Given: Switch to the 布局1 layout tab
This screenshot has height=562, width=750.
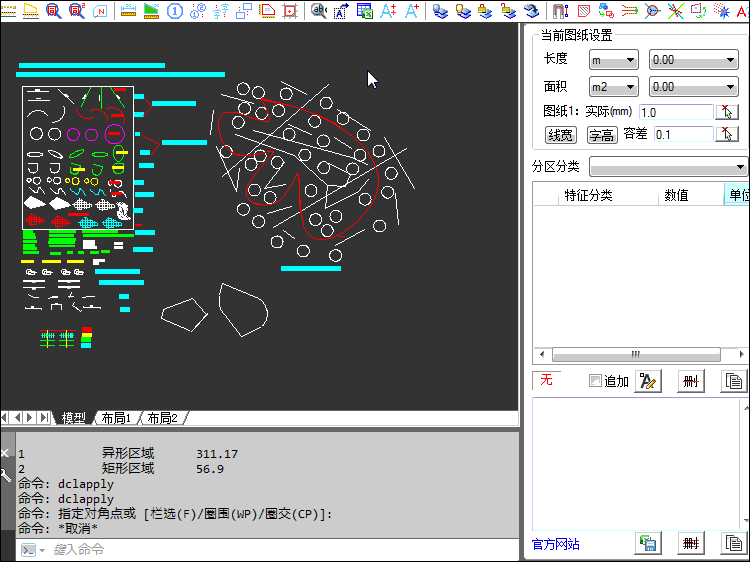Looking at the screenshot, I should point(116,418).
